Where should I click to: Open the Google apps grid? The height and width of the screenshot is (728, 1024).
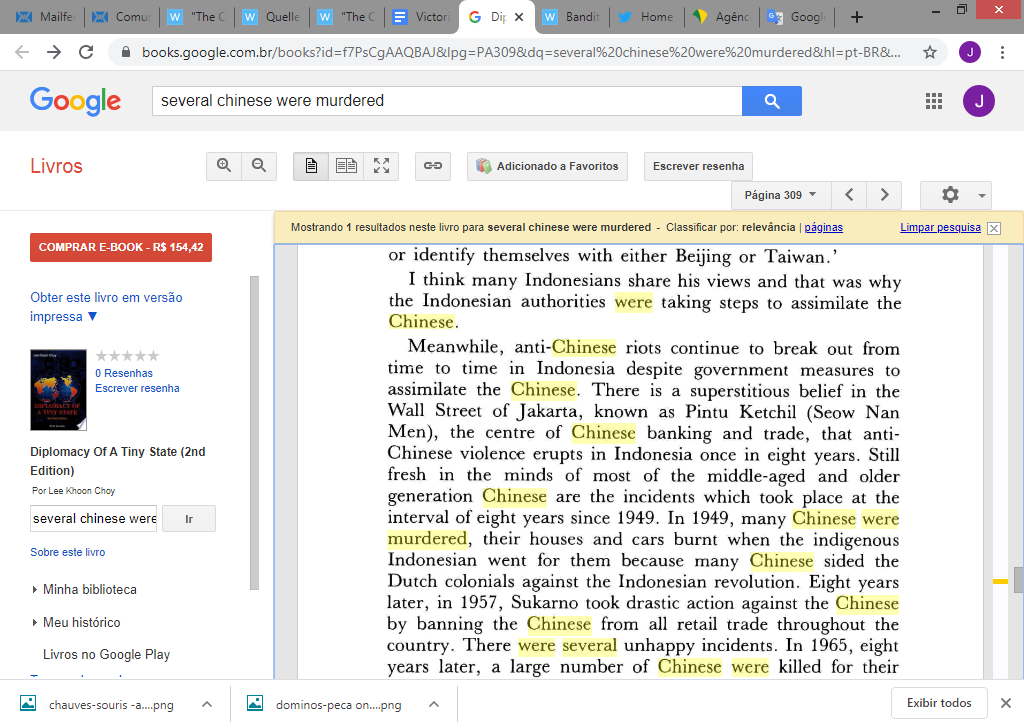click(934, 101)
